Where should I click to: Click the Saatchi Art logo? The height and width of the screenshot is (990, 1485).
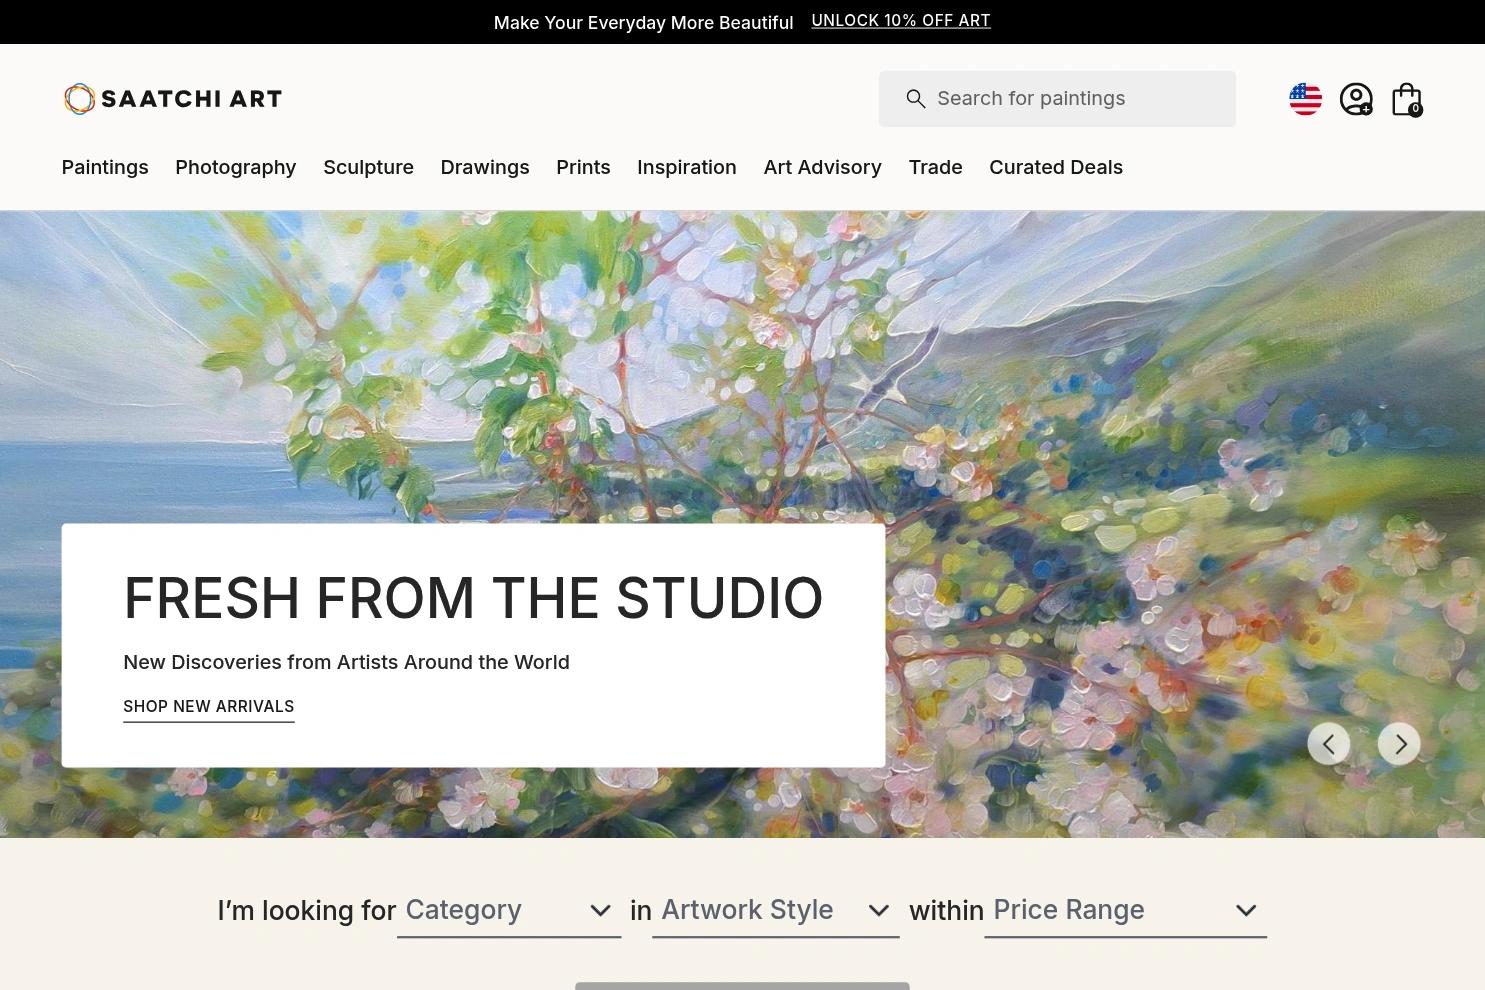[173, 99]
